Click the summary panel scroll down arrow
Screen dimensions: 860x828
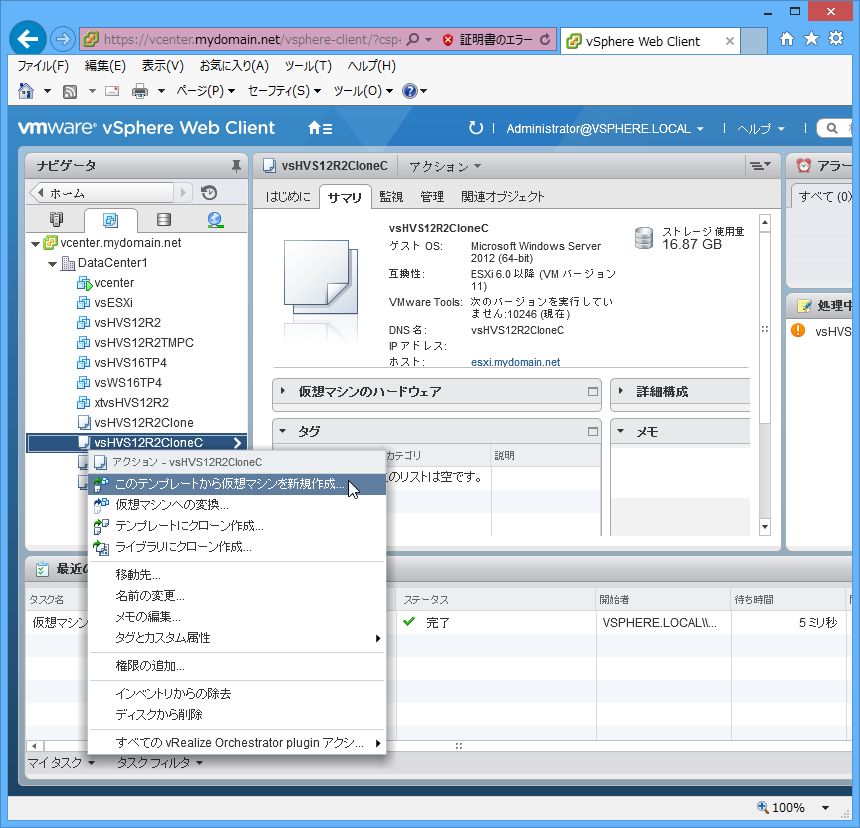coord(765,527)
